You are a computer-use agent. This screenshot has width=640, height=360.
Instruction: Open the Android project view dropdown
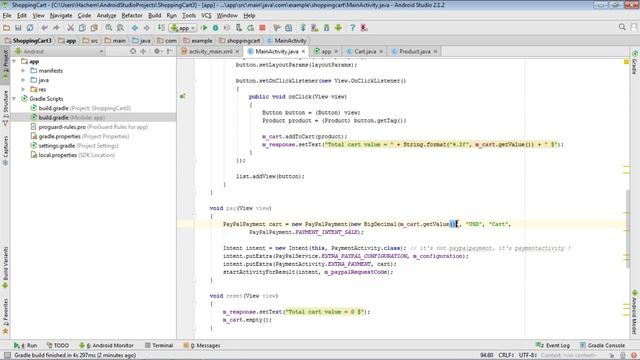[x=59, y=51]
